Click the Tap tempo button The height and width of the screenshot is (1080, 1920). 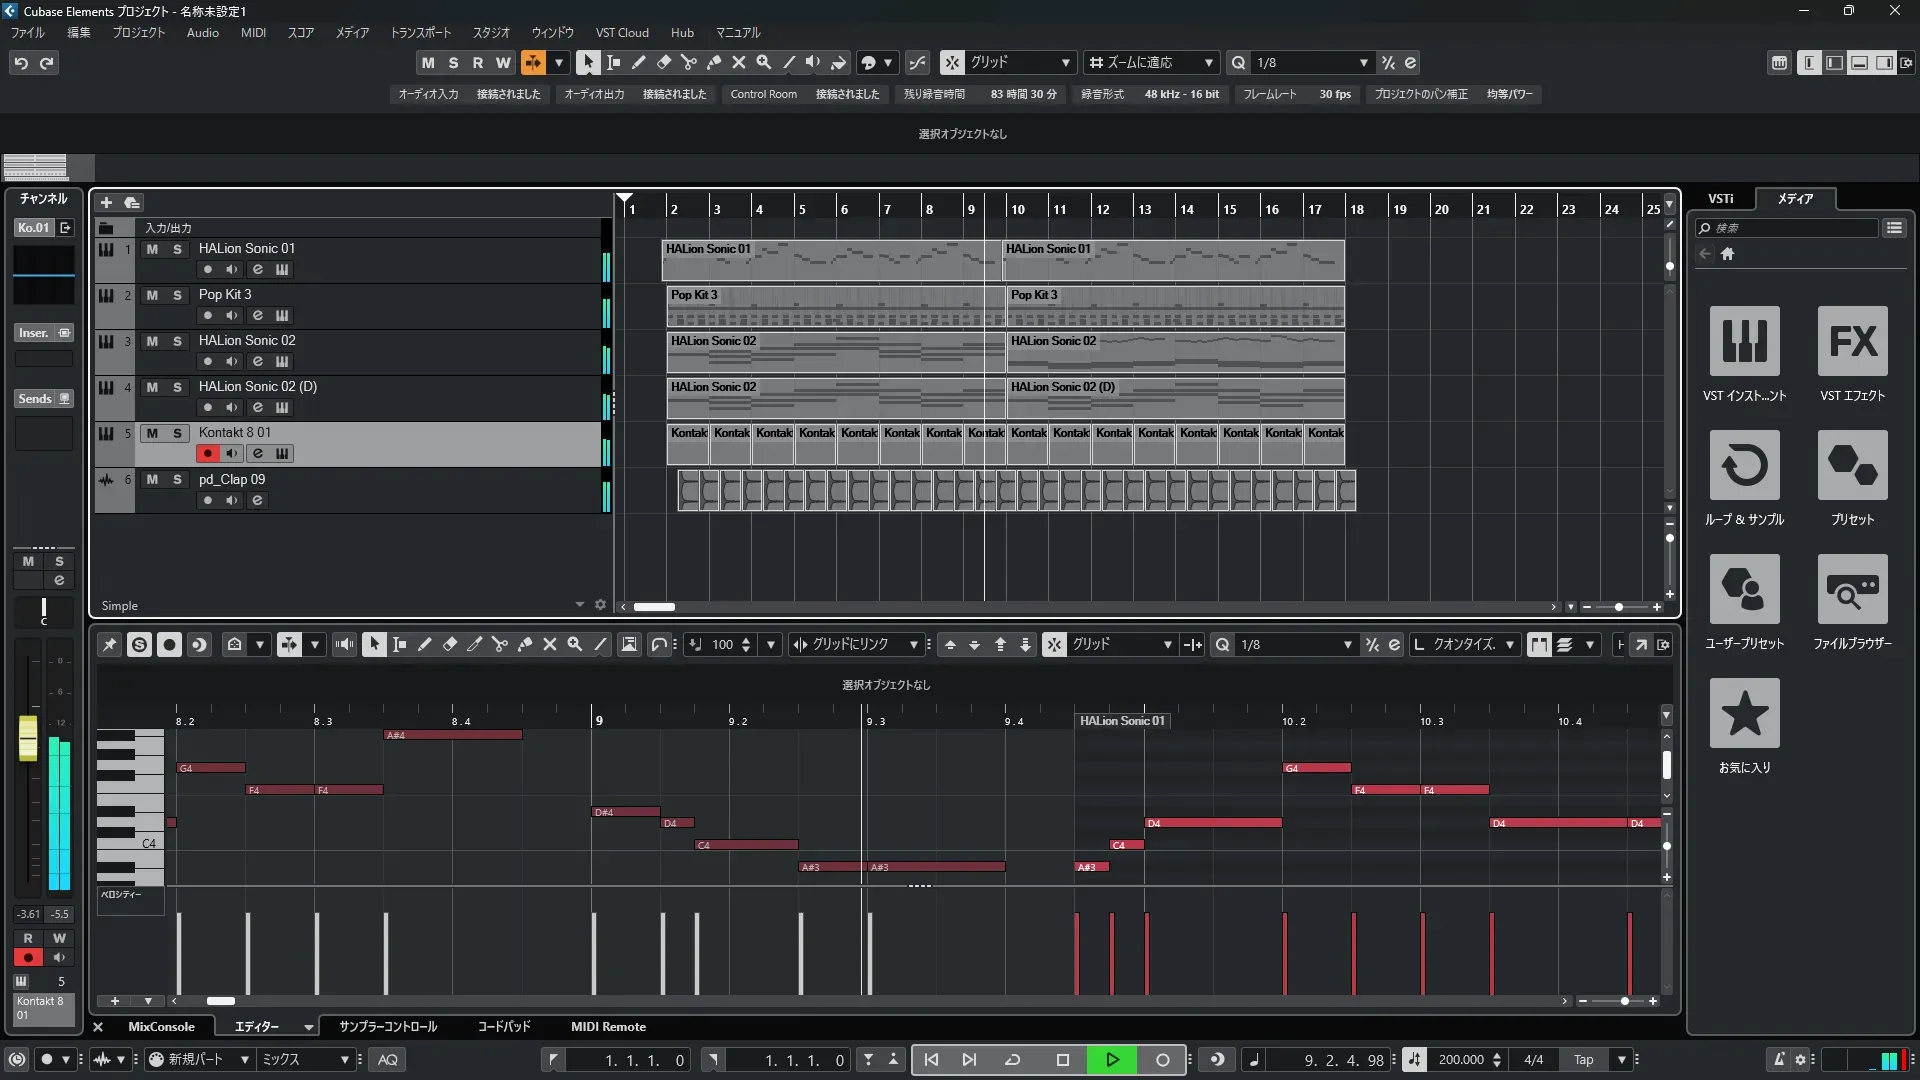tap(1583, 1060)
